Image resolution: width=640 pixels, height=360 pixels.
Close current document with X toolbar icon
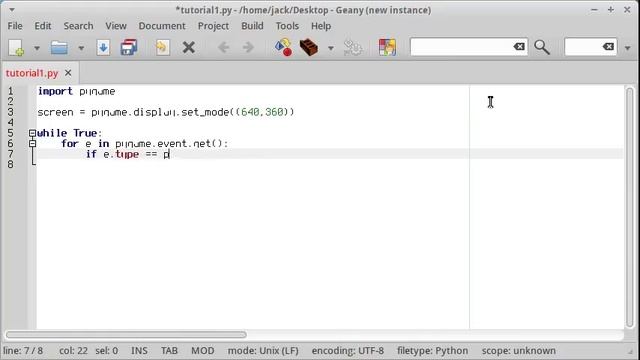[x=188, y=47]
